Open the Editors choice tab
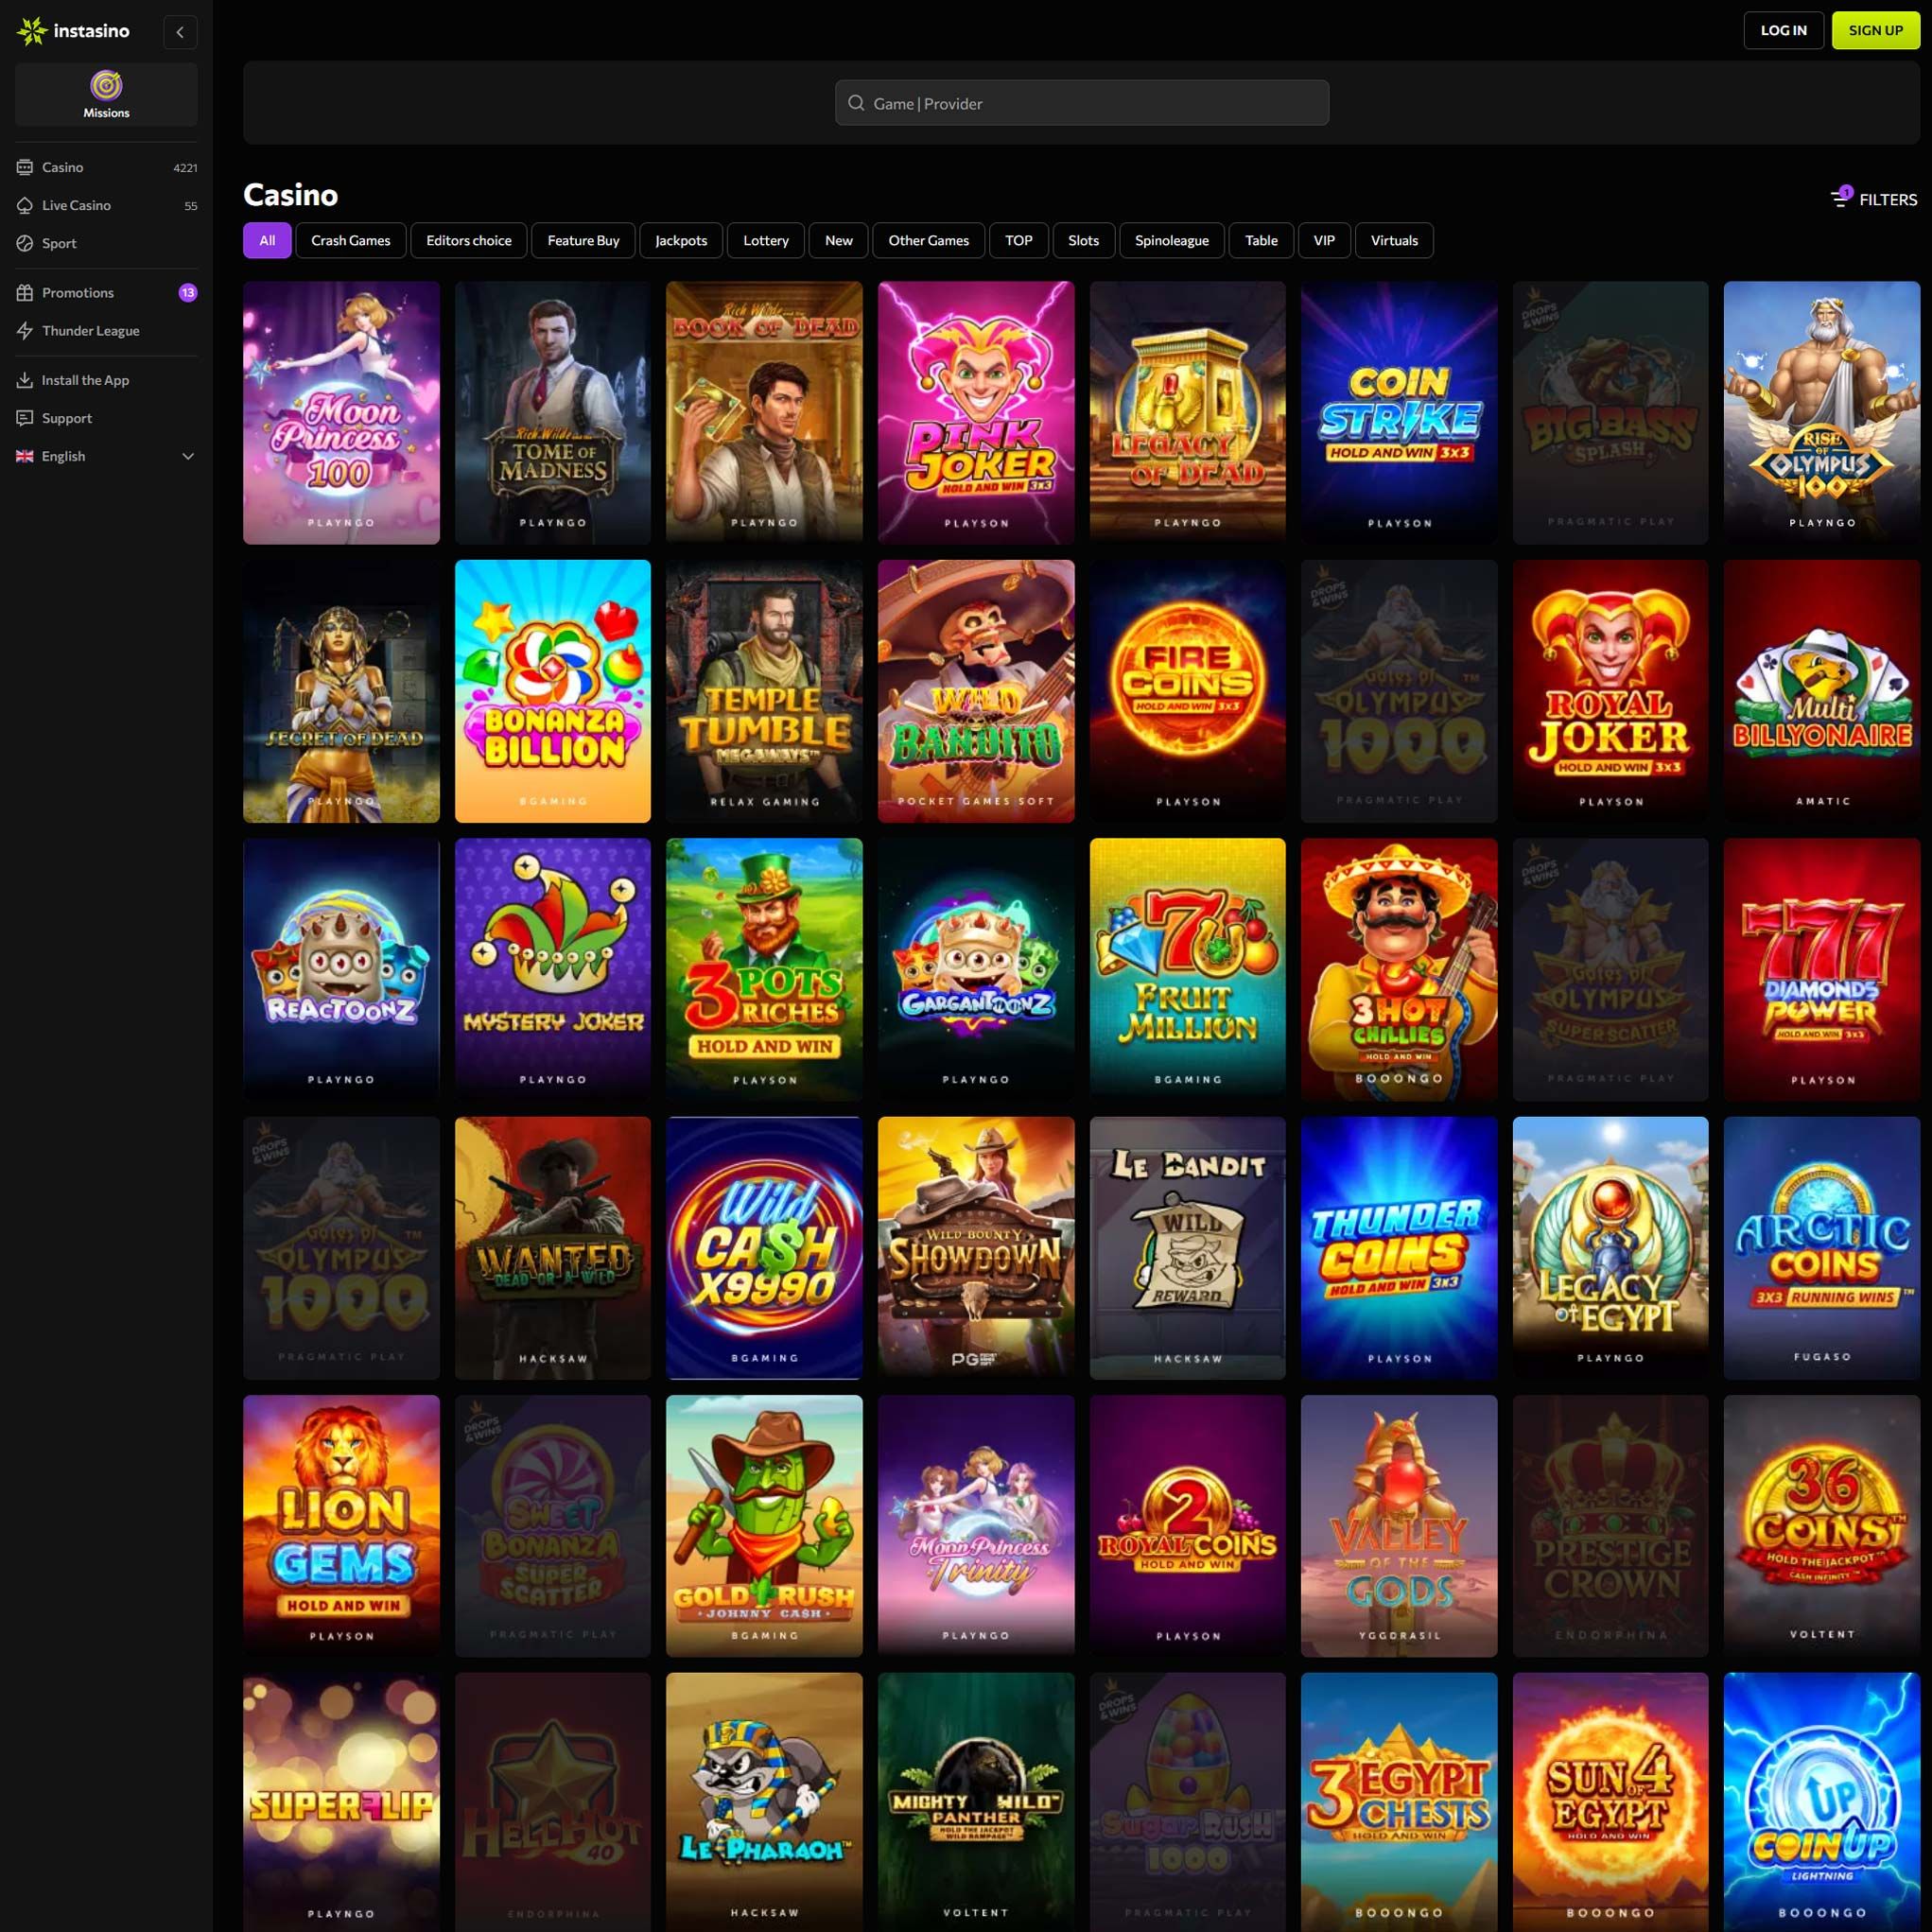The width and height of the screenshot is (1932, 1932). point(468,240)
